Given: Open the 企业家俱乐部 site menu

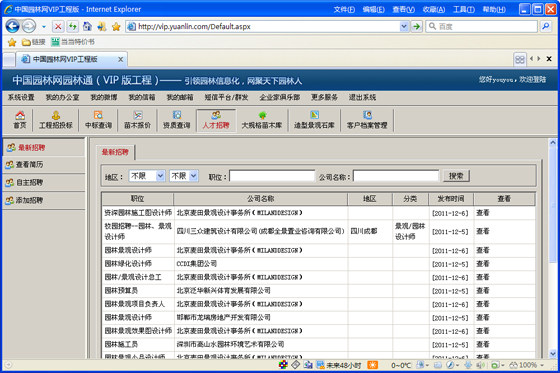Looking at the screenshot, I should coord(280,97).
